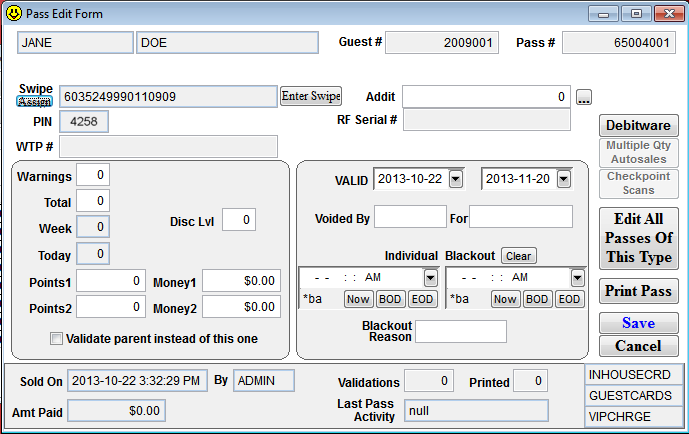Image resolution: width=689 pixels, height=434 pixels.
Task: Click the Points1 field
Action: (x=111, y=281)
